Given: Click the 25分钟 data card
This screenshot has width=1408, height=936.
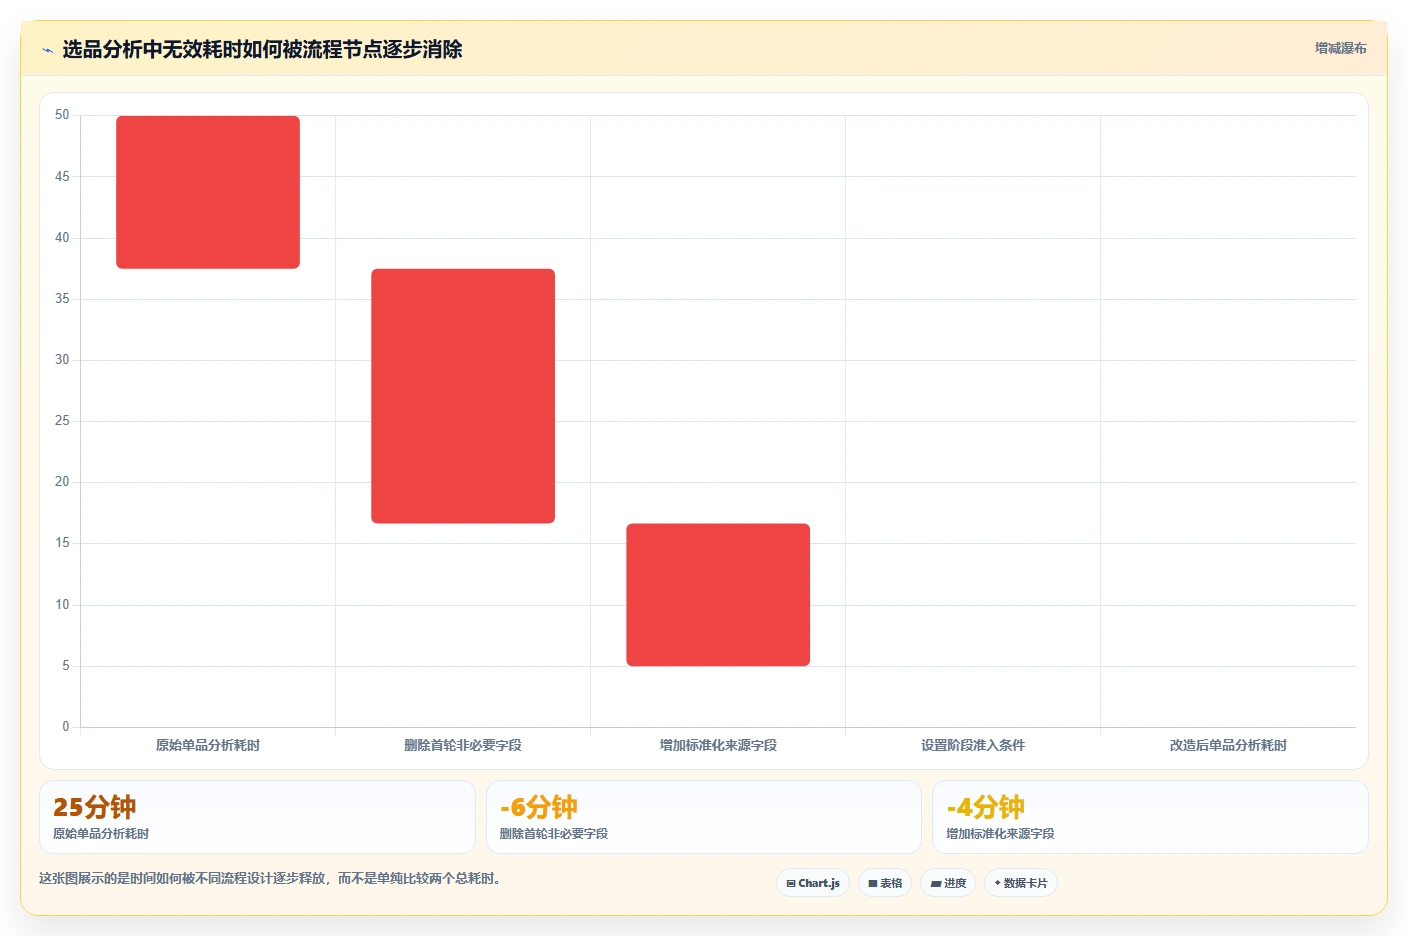Looking at the screenshot, I should coord(257,817).
